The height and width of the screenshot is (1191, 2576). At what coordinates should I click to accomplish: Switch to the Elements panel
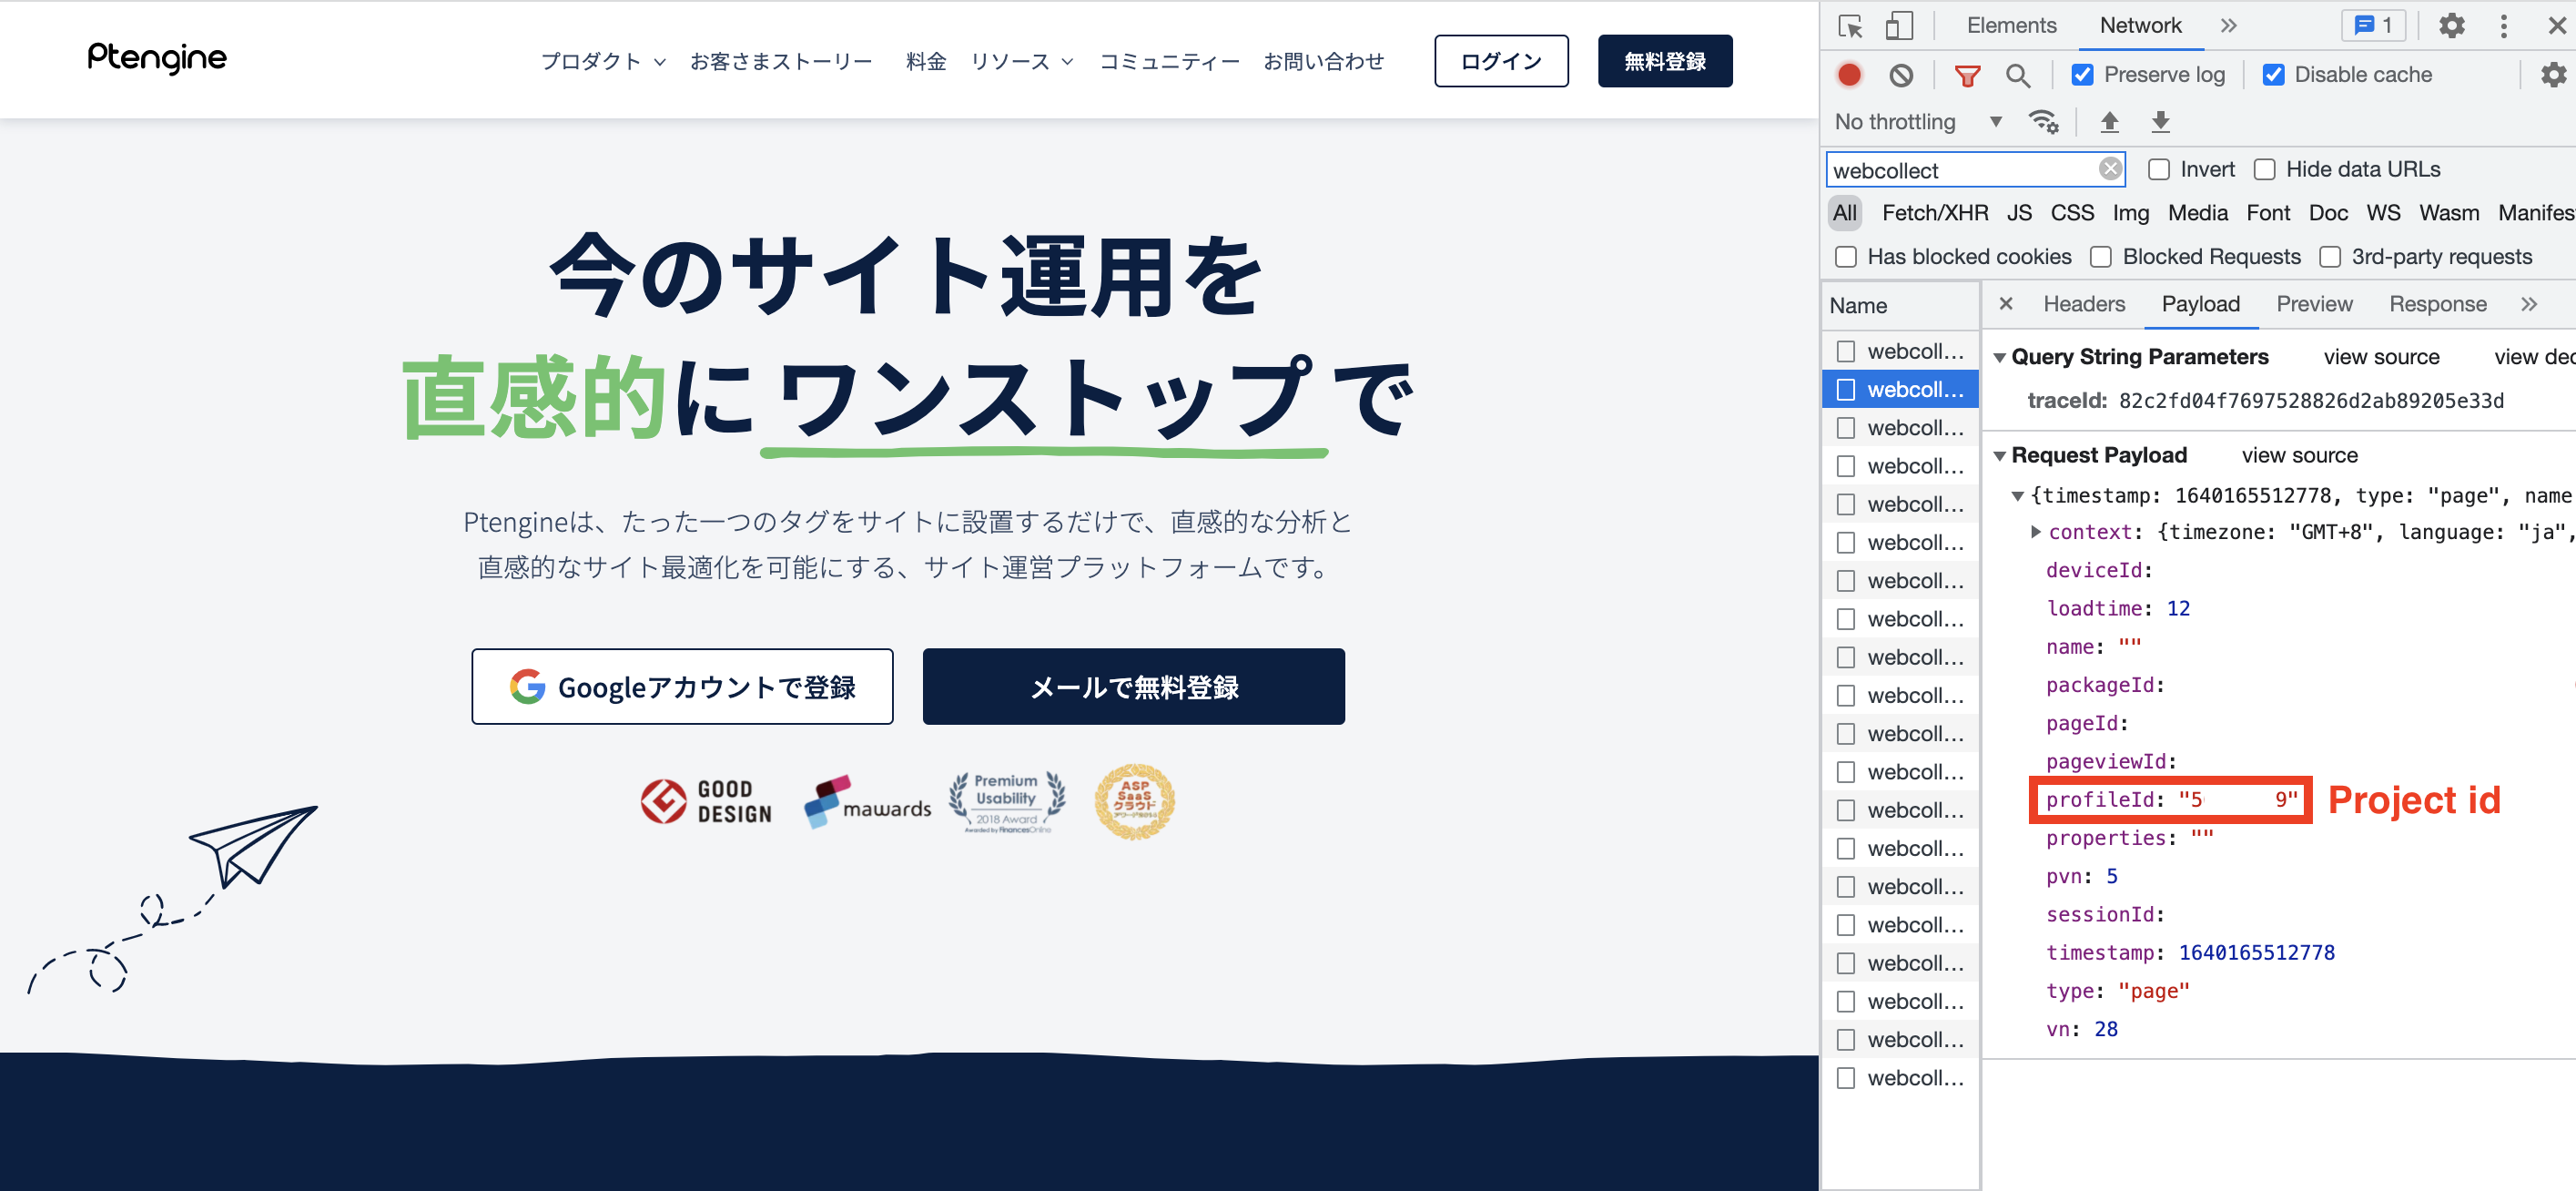click(2011, 26)
